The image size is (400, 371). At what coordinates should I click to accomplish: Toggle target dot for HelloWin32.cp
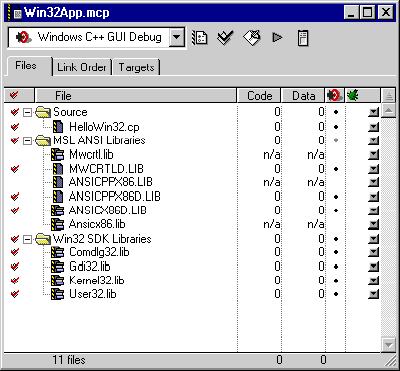336,127
